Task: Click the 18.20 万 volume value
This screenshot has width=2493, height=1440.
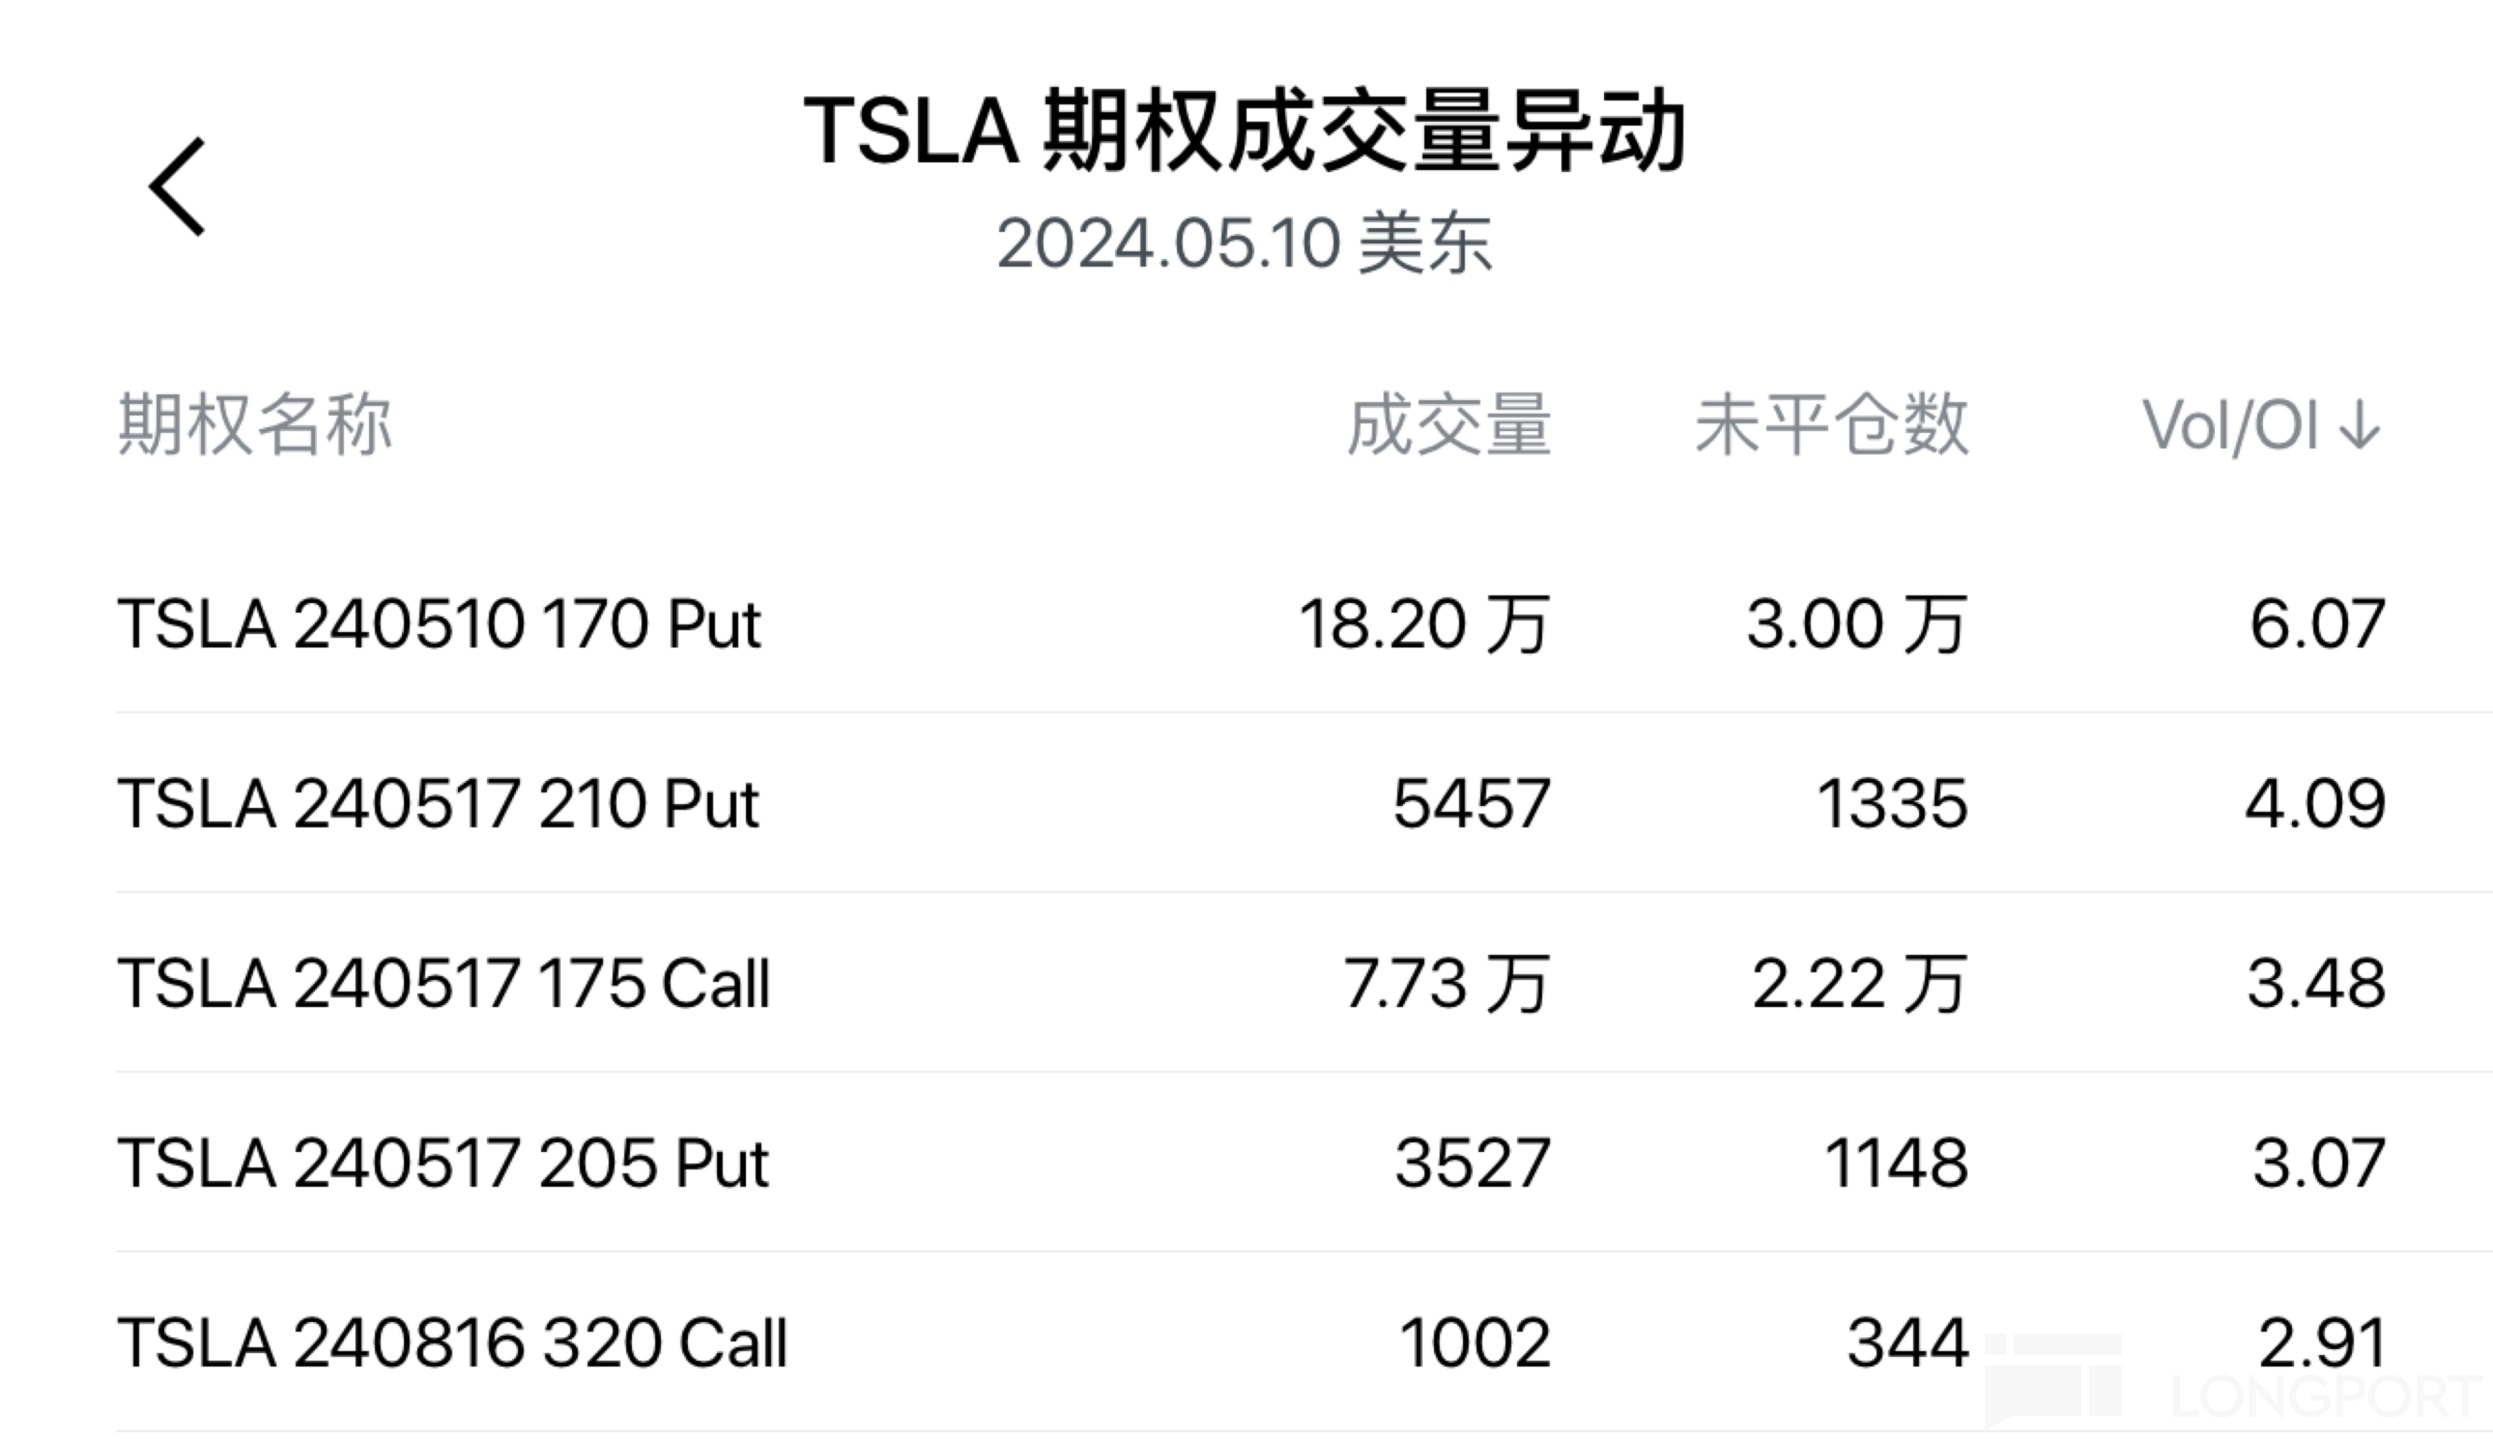Action: 1424,625
